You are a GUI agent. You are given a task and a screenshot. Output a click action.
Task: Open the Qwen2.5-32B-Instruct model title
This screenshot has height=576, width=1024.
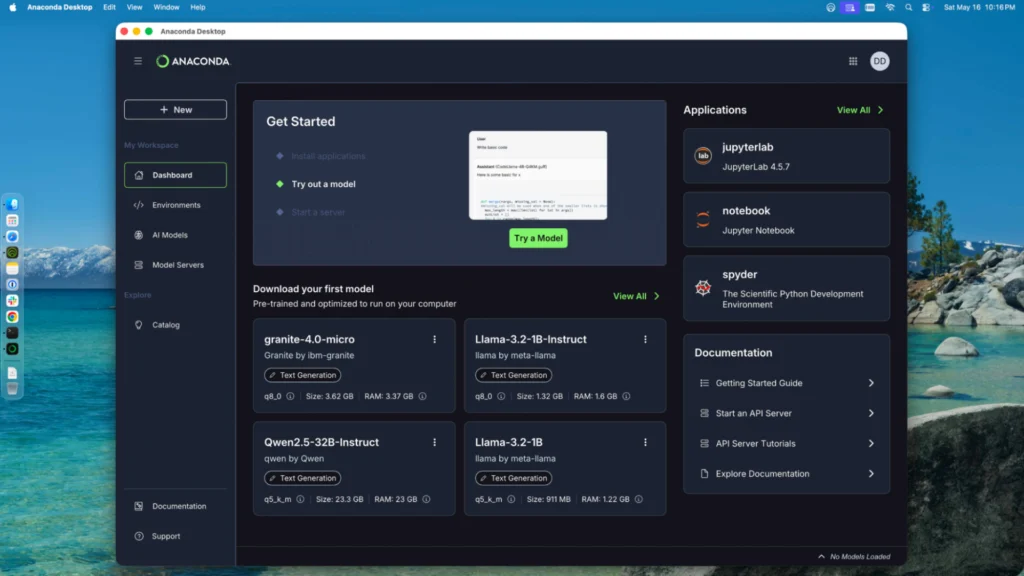click(321, 442)
